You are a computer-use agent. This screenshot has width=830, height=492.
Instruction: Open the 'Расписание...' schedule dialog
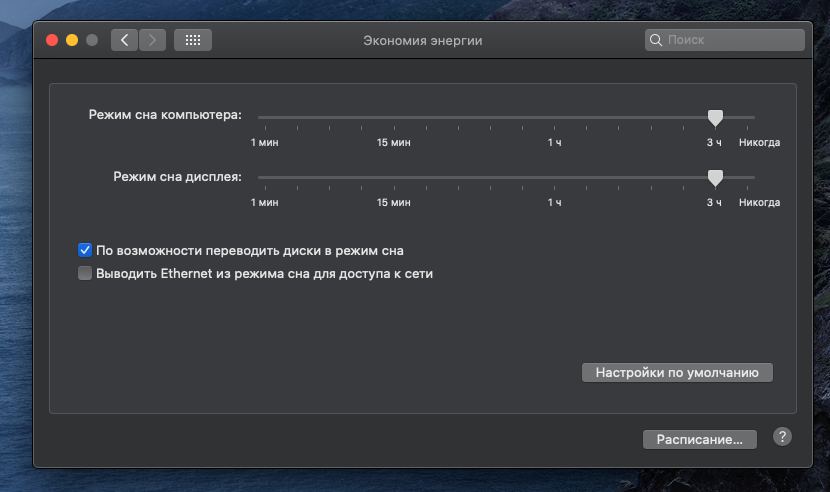click(x=700, y=440)
